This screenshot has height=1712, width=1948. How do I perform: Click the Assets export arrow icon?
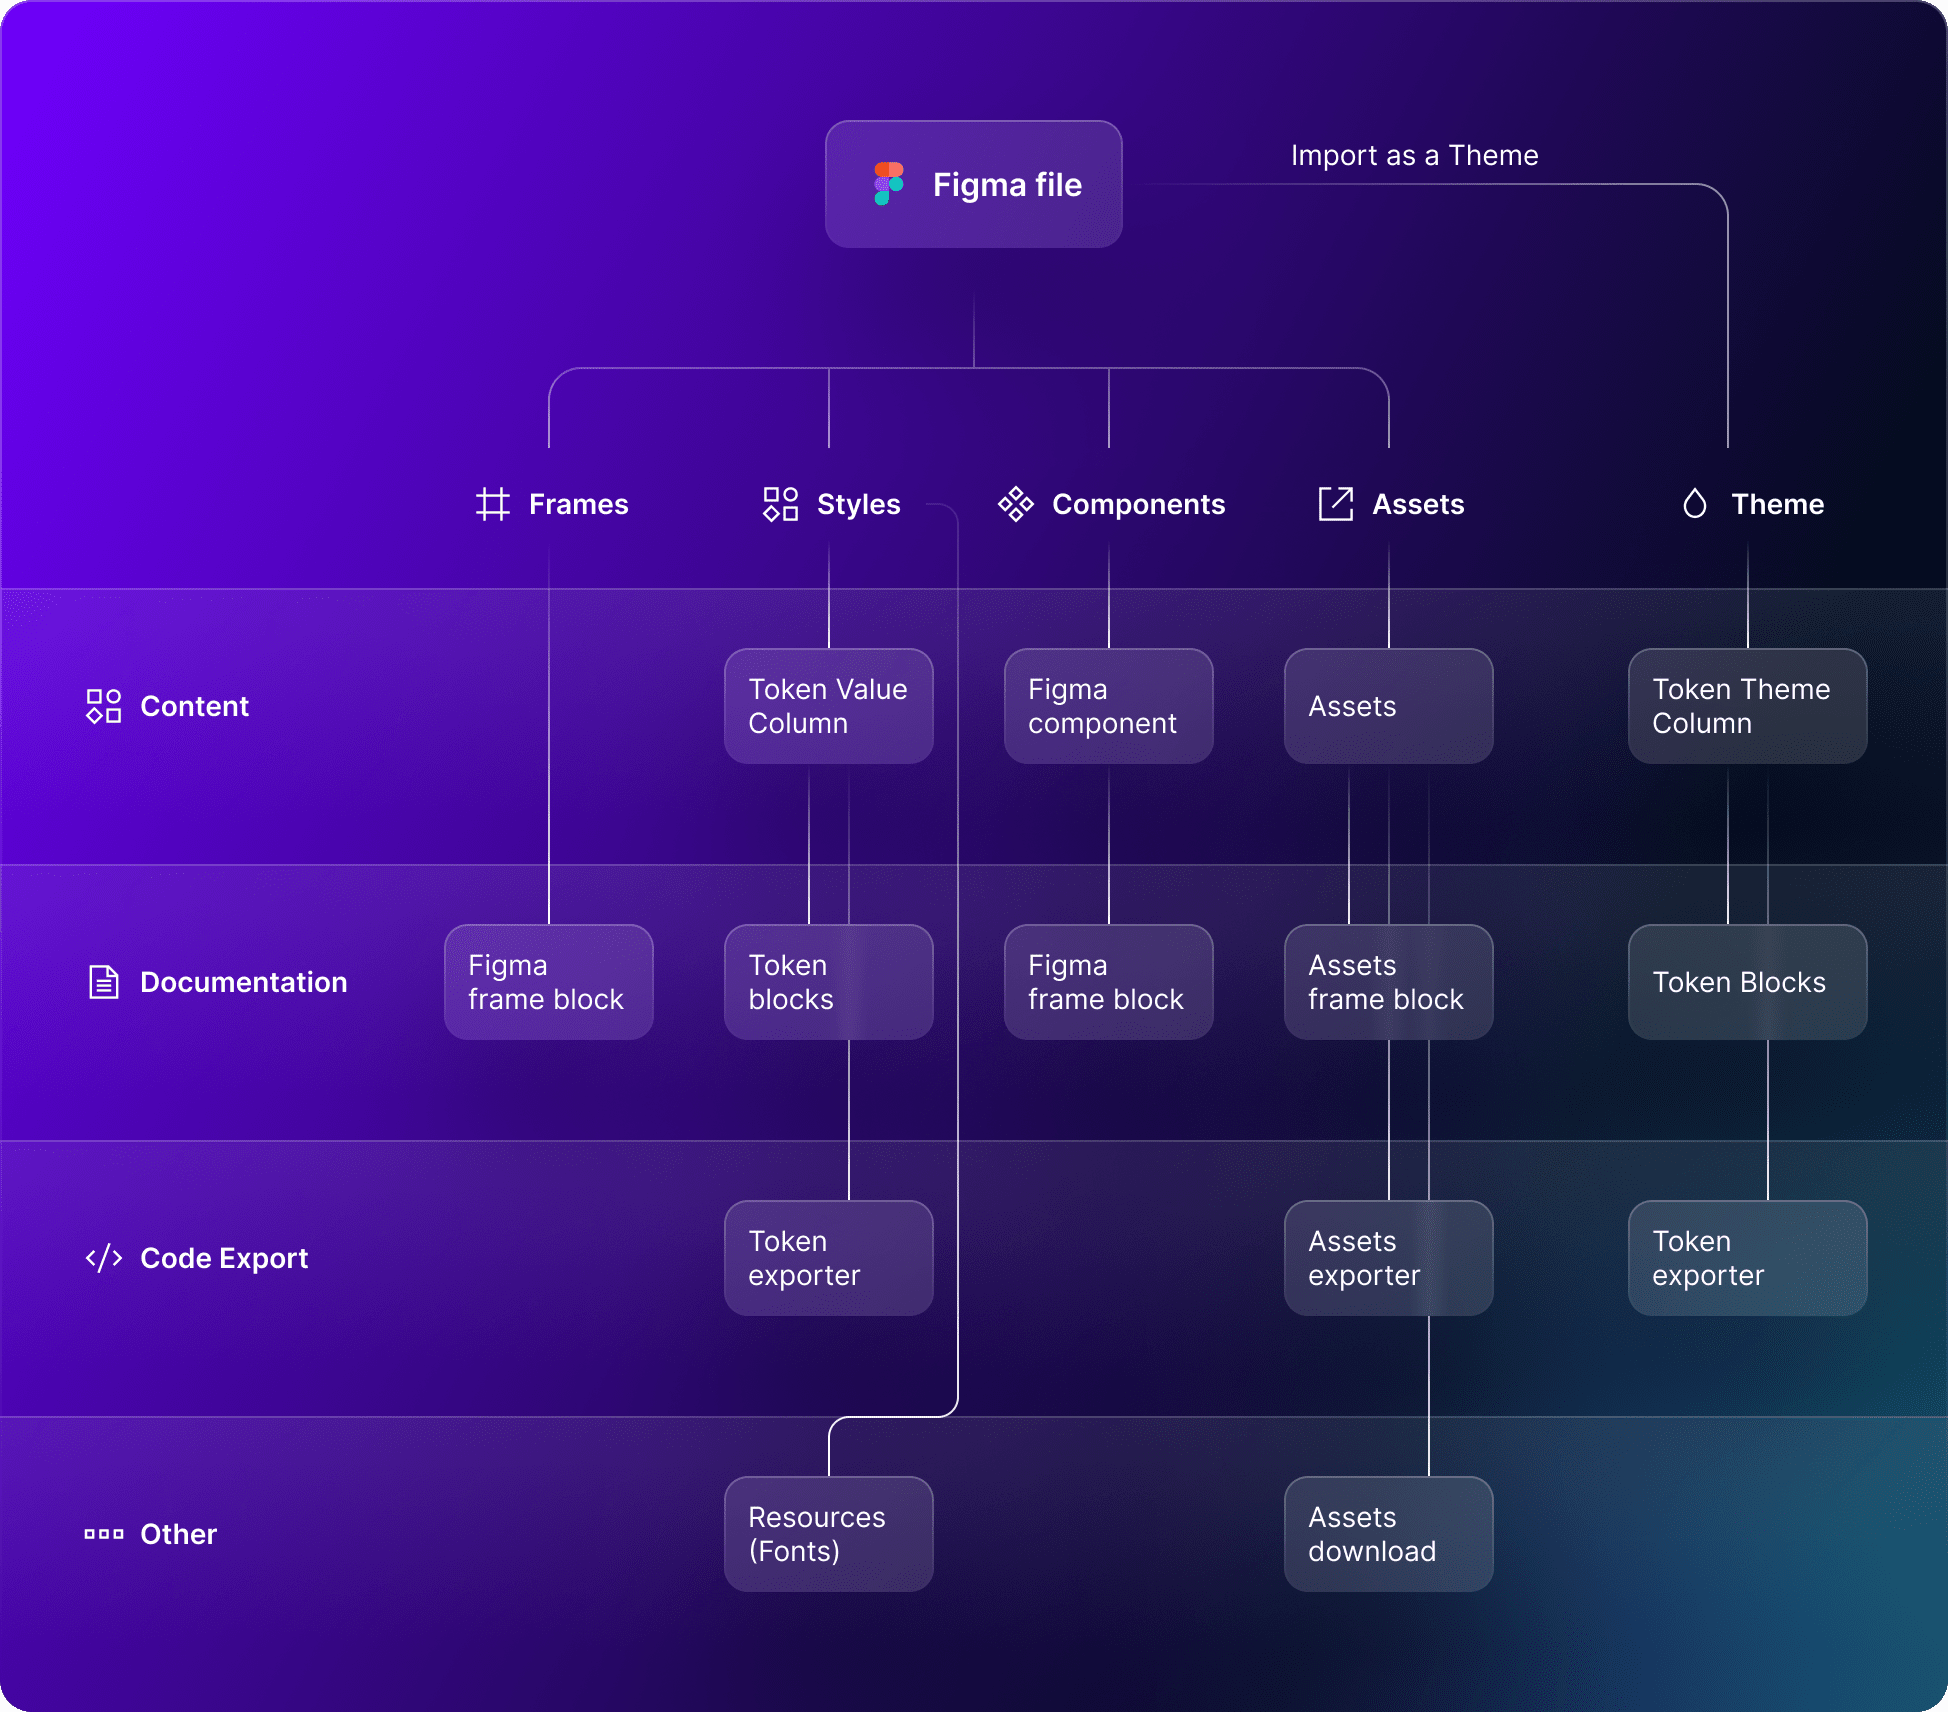click(1336, 504)
